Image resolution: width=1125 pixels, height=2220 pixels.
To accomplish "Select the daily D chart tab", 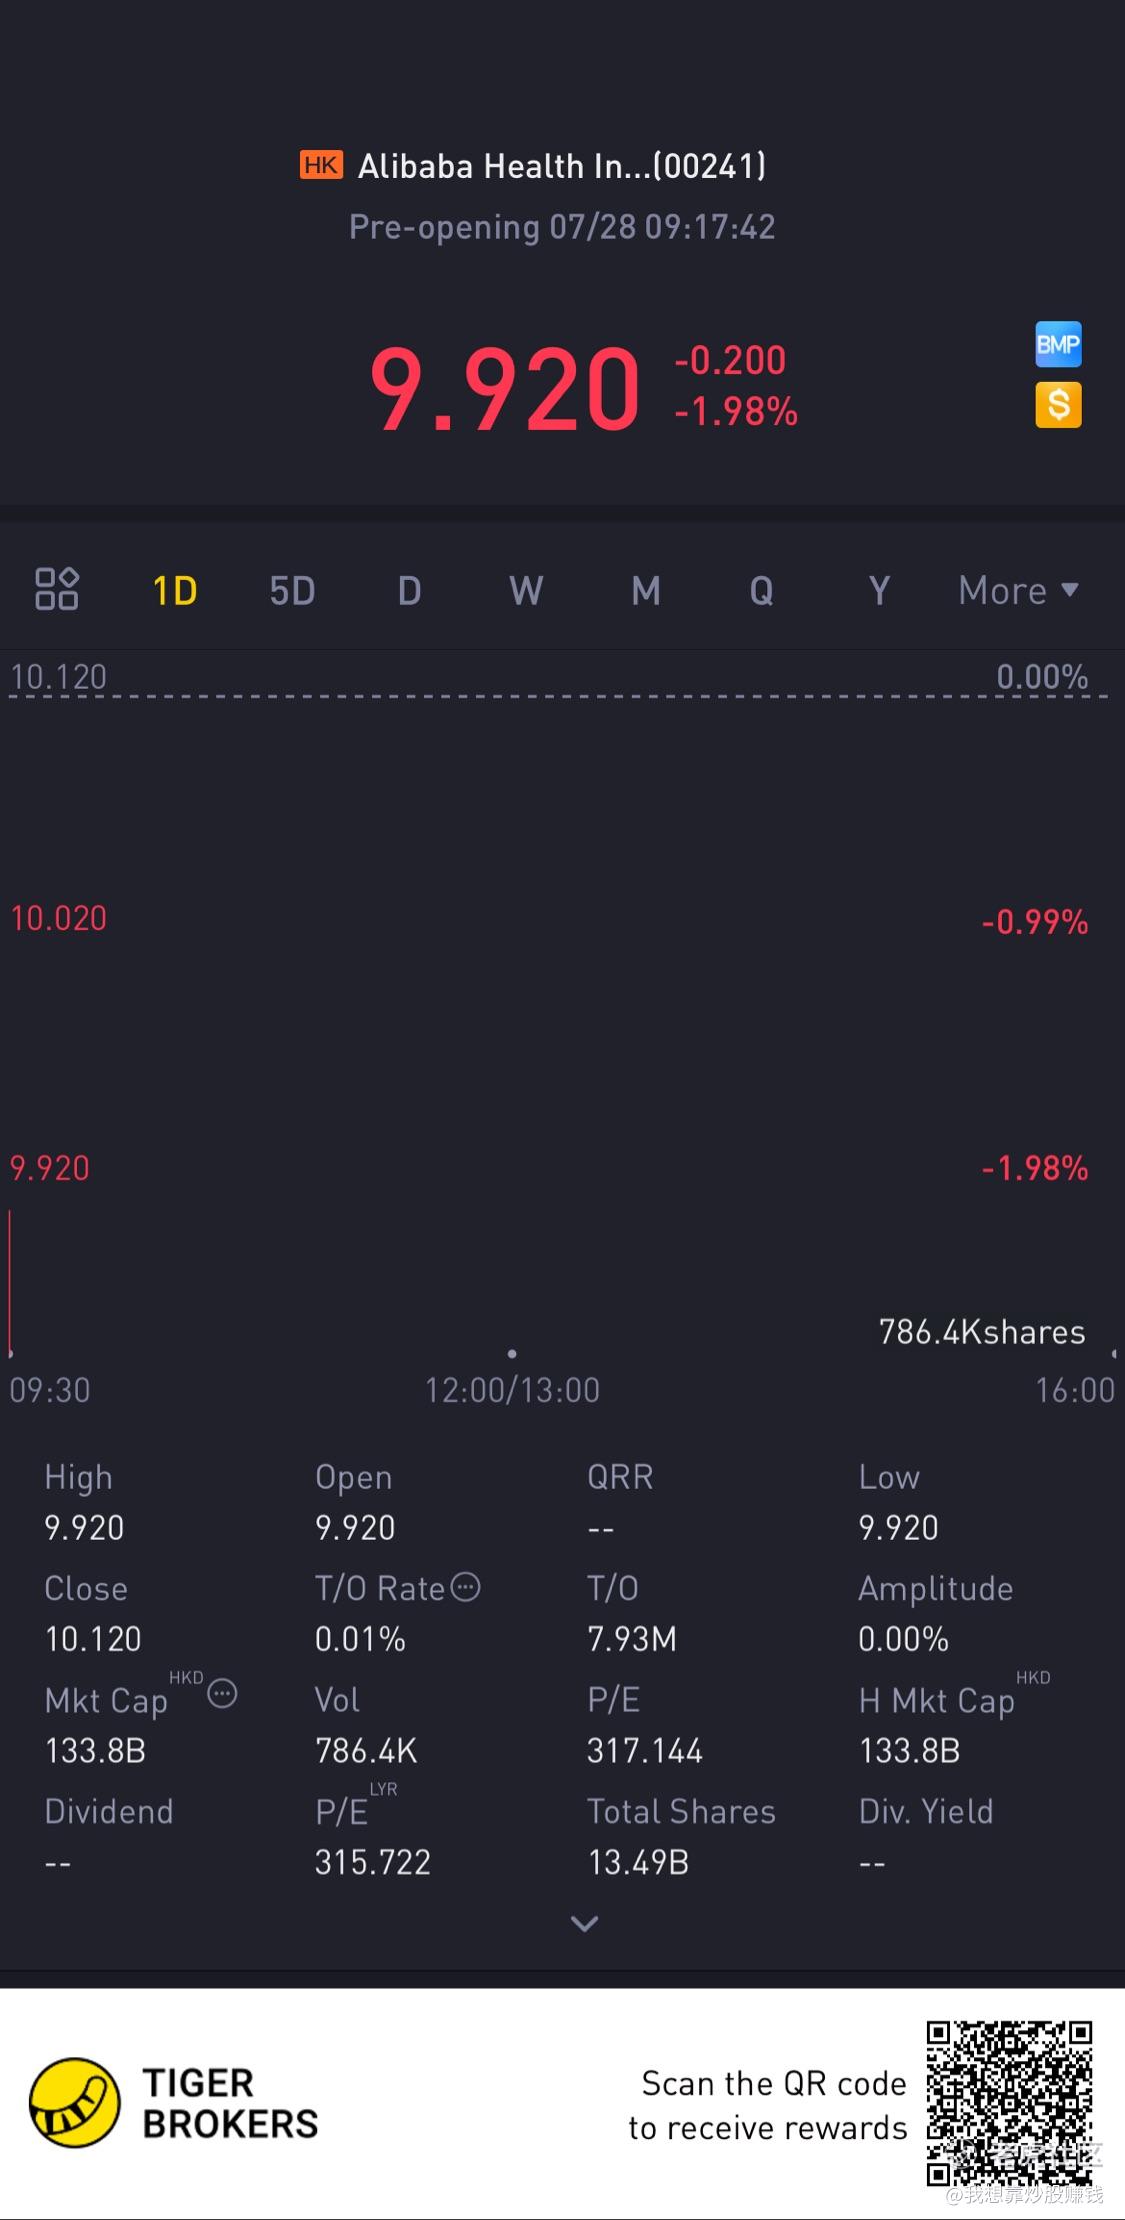I will tap(409, 591).
